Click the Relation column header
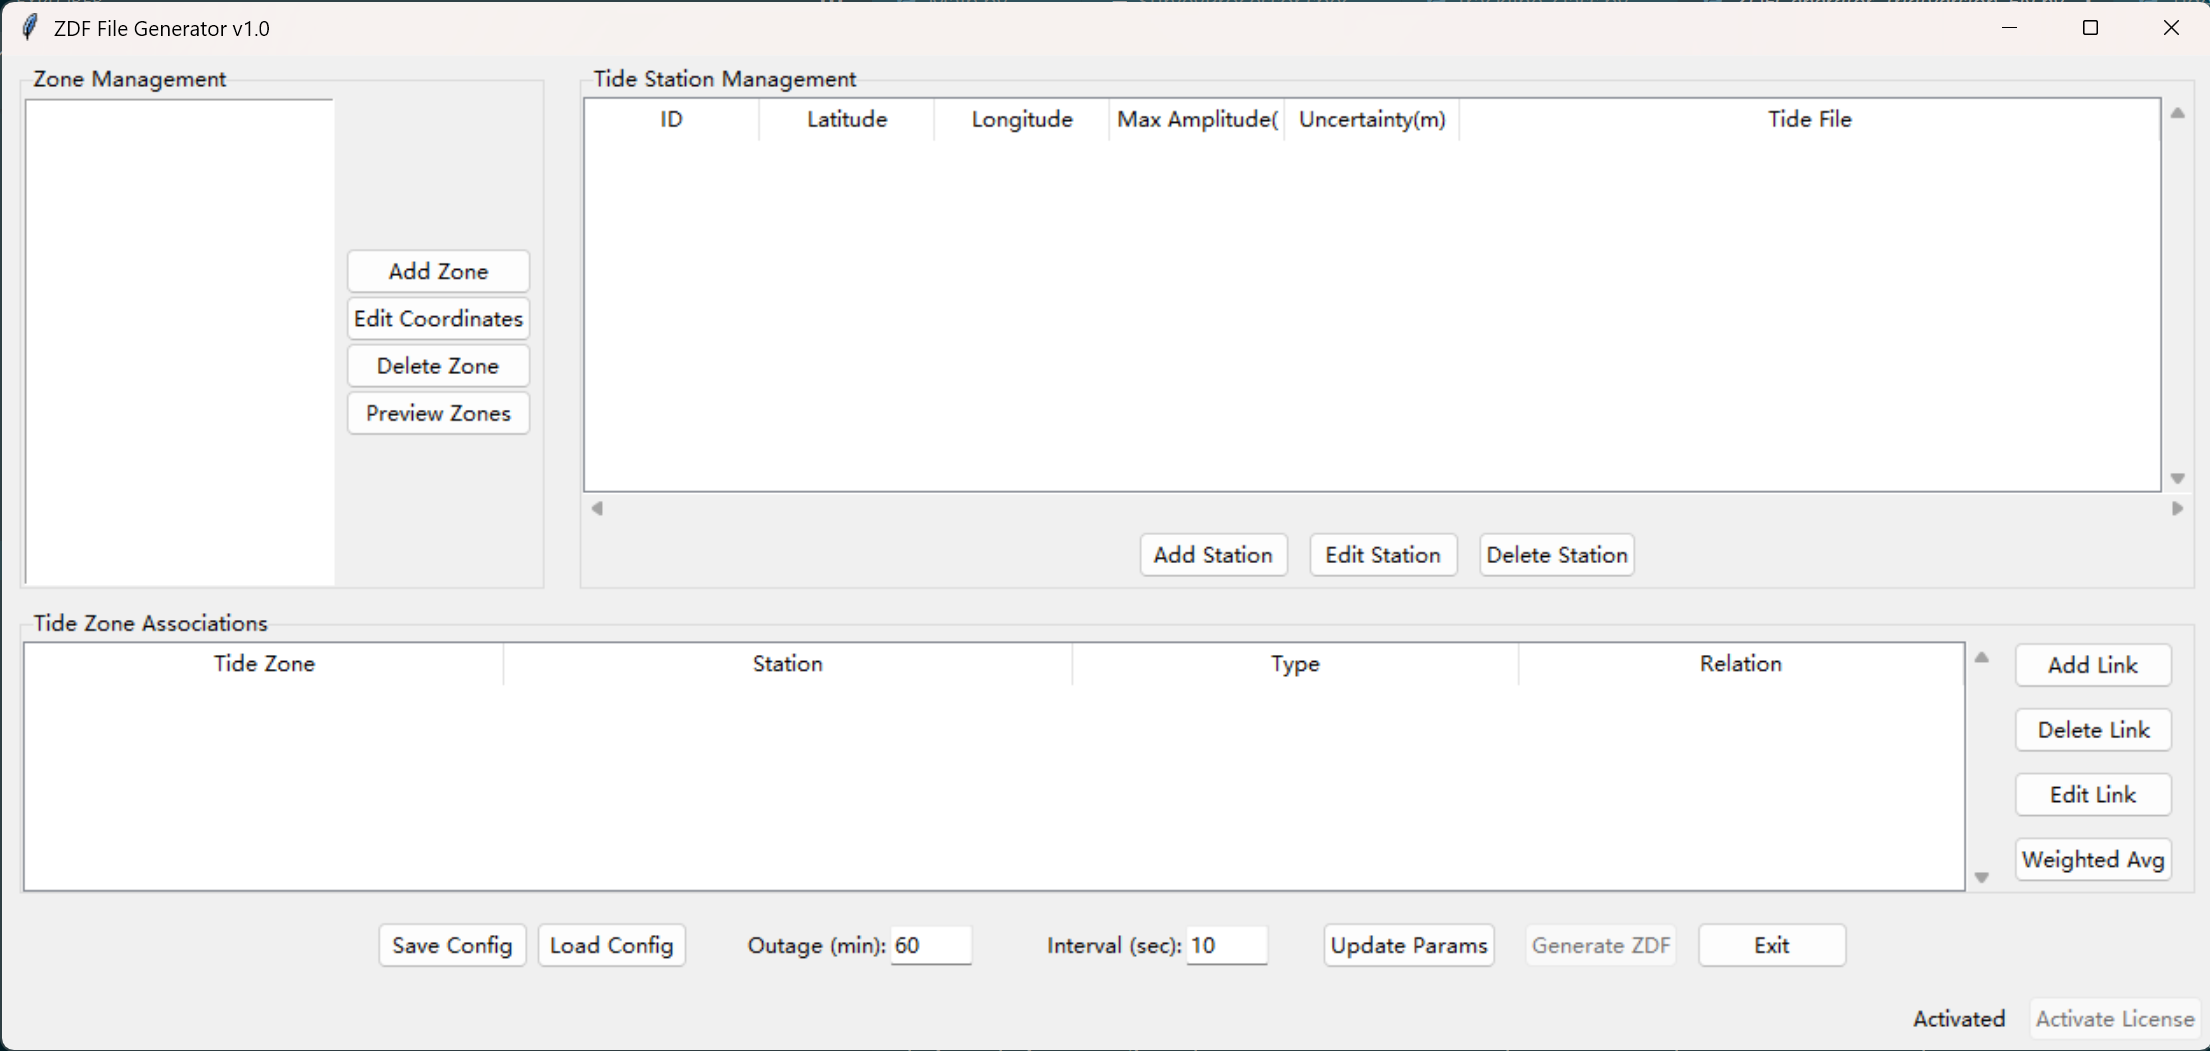 pyautogui.click(x=1740, y=664)
